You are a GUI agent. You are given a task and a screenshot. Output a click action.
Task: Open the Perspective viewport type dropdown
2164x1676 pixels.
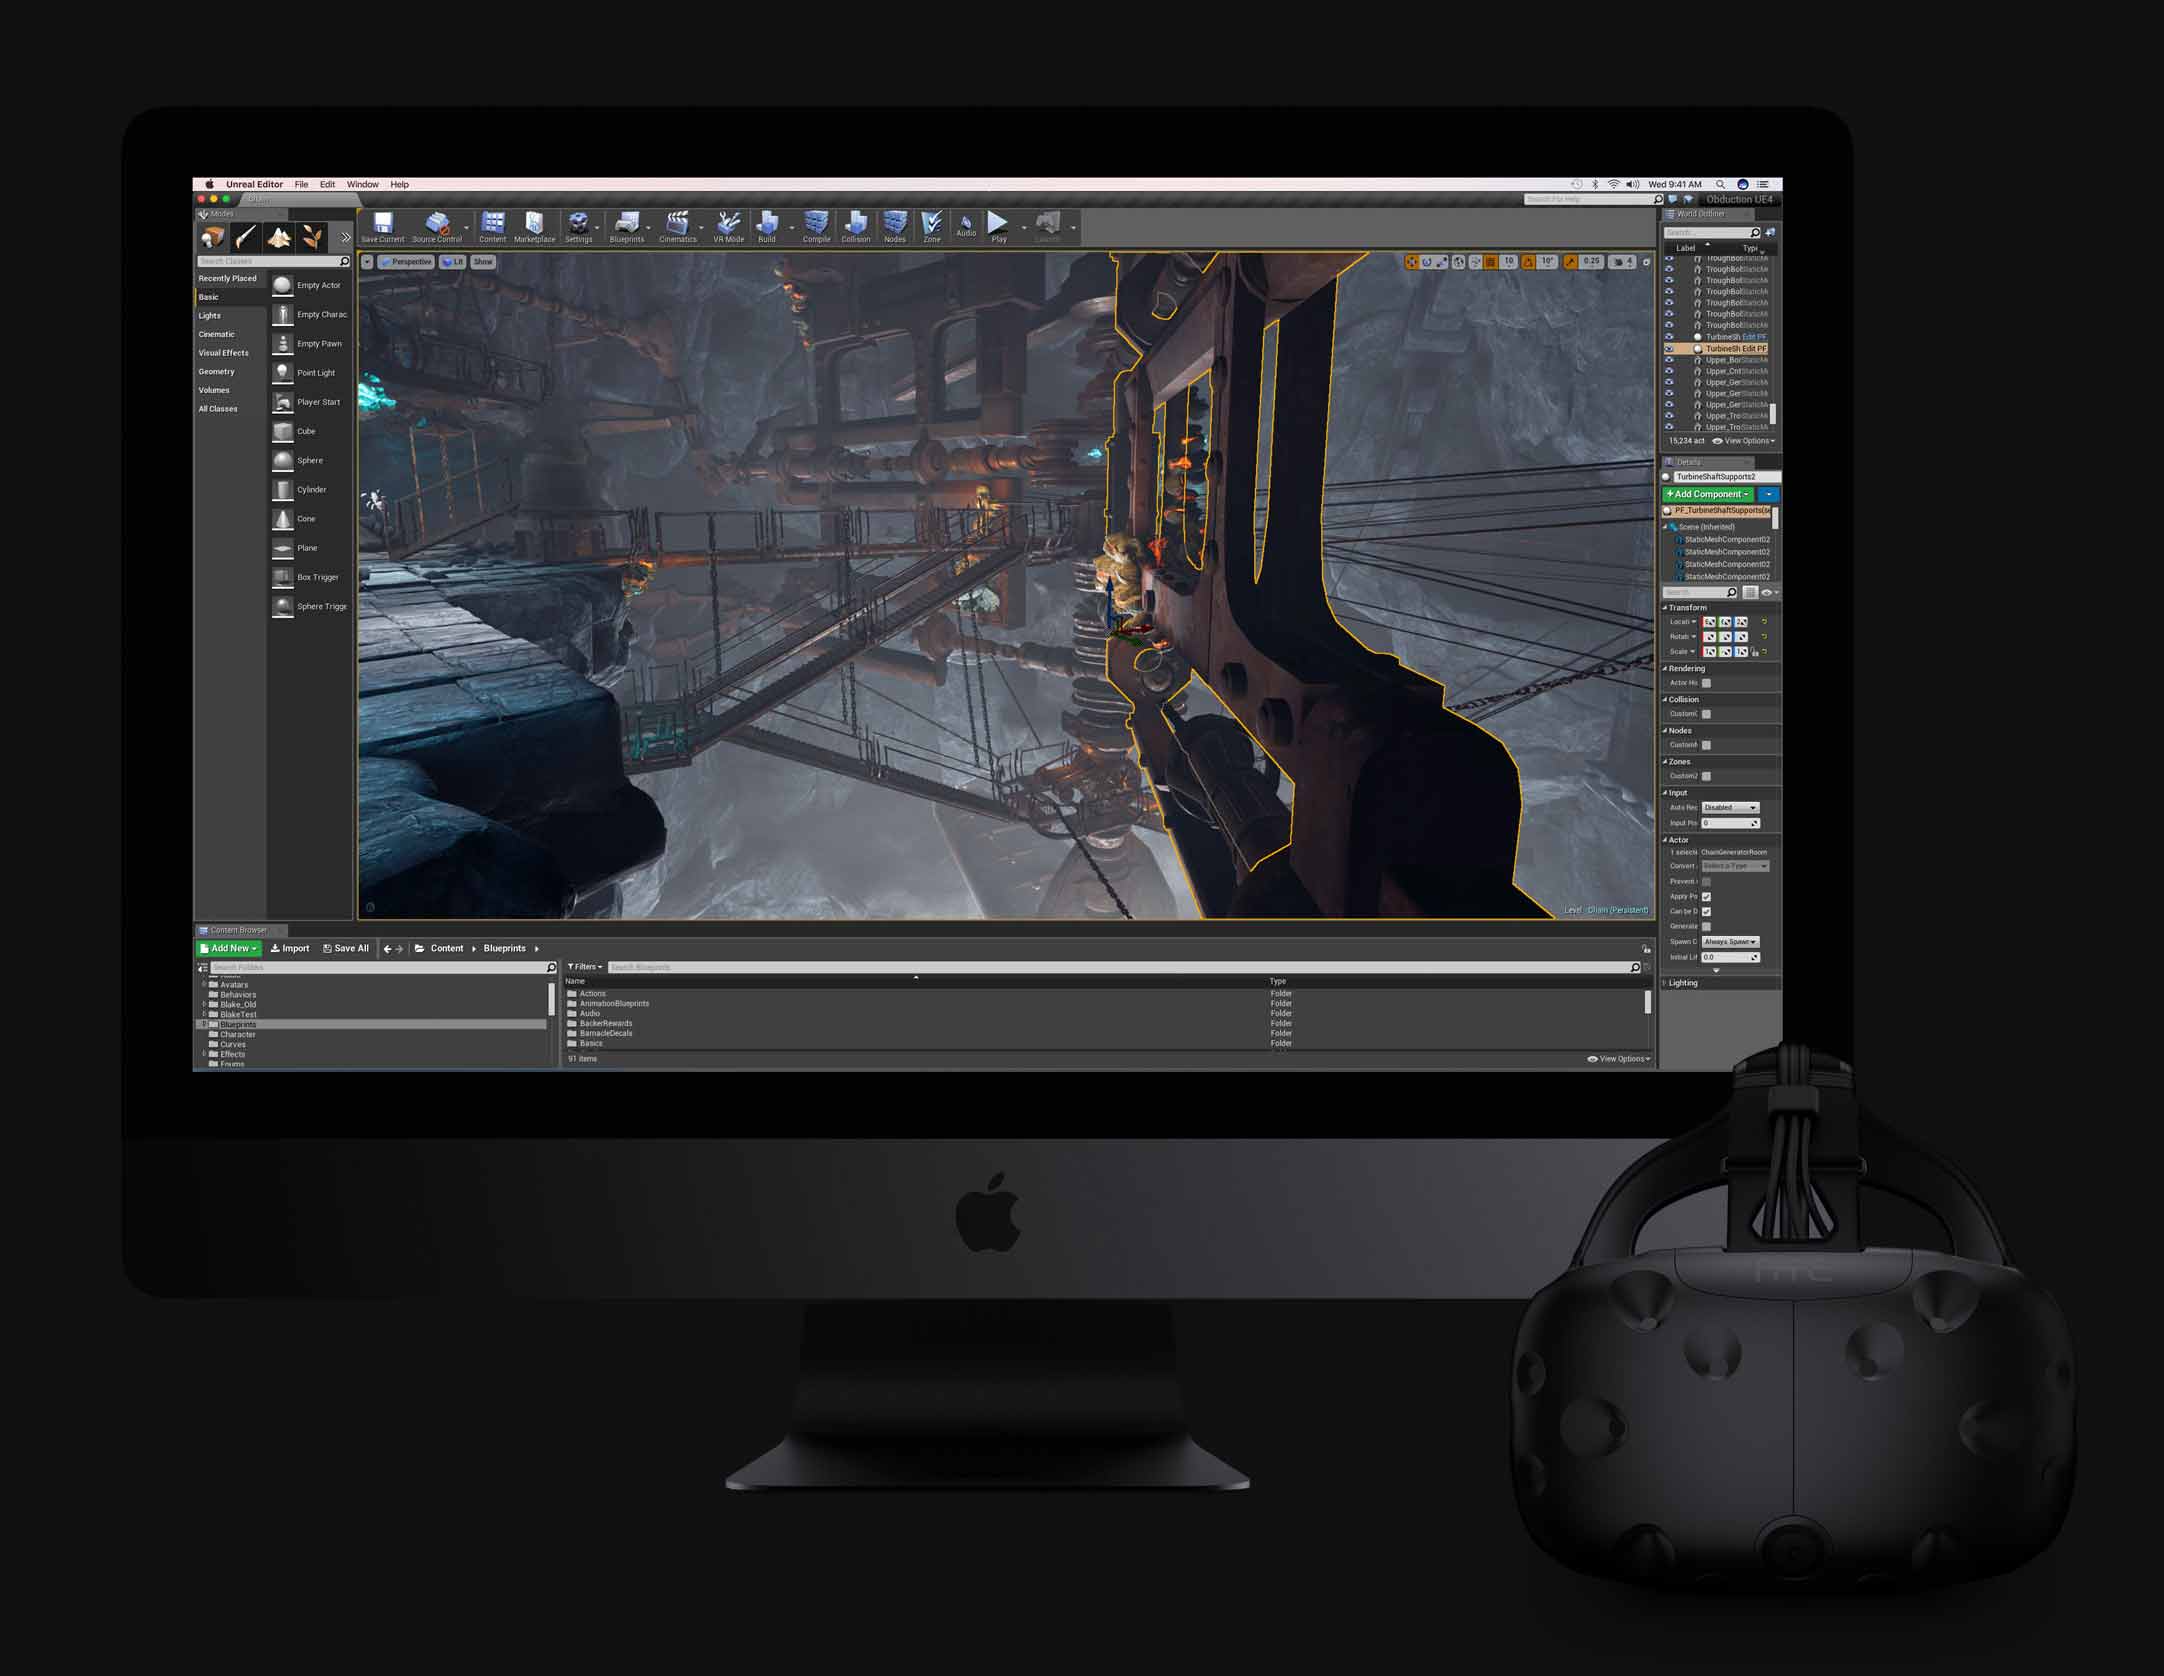point(405,262)
